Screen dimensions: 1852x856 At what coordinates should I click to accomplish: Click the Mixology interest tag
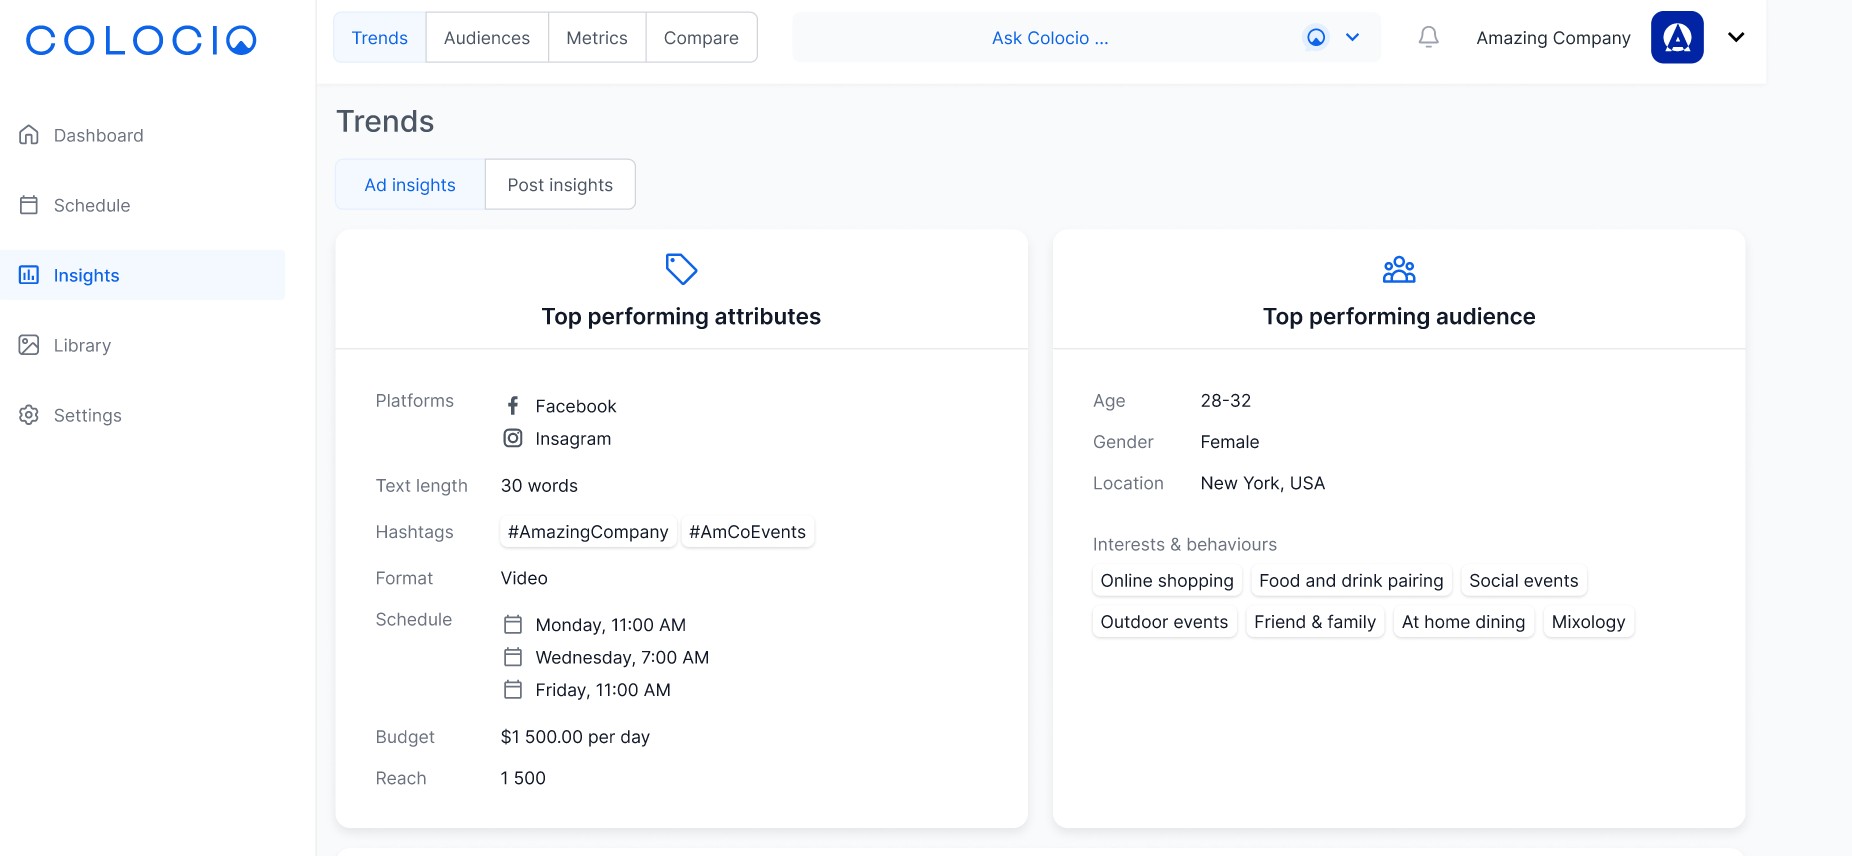(x=1588, y=622)
